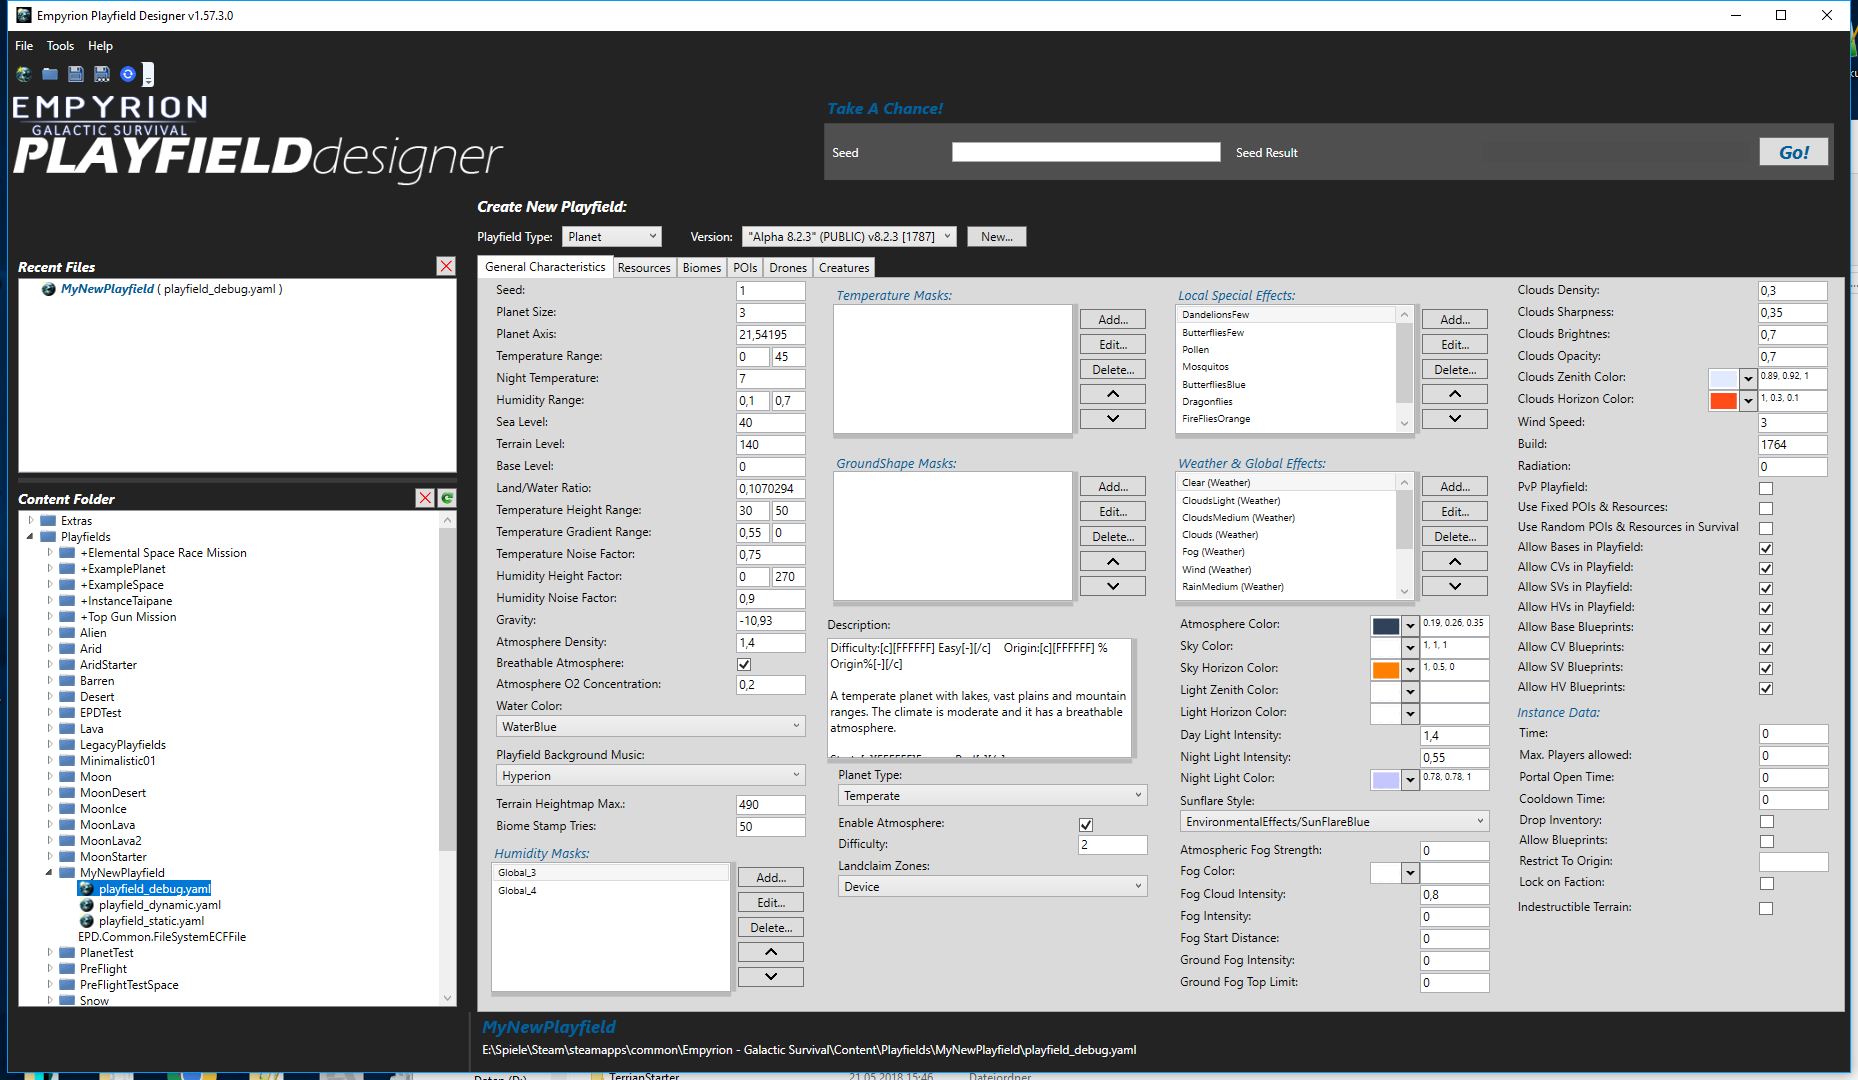
Task: Toggle Allow Bases in Playfield checkbox
Action: pos(1766,548)
